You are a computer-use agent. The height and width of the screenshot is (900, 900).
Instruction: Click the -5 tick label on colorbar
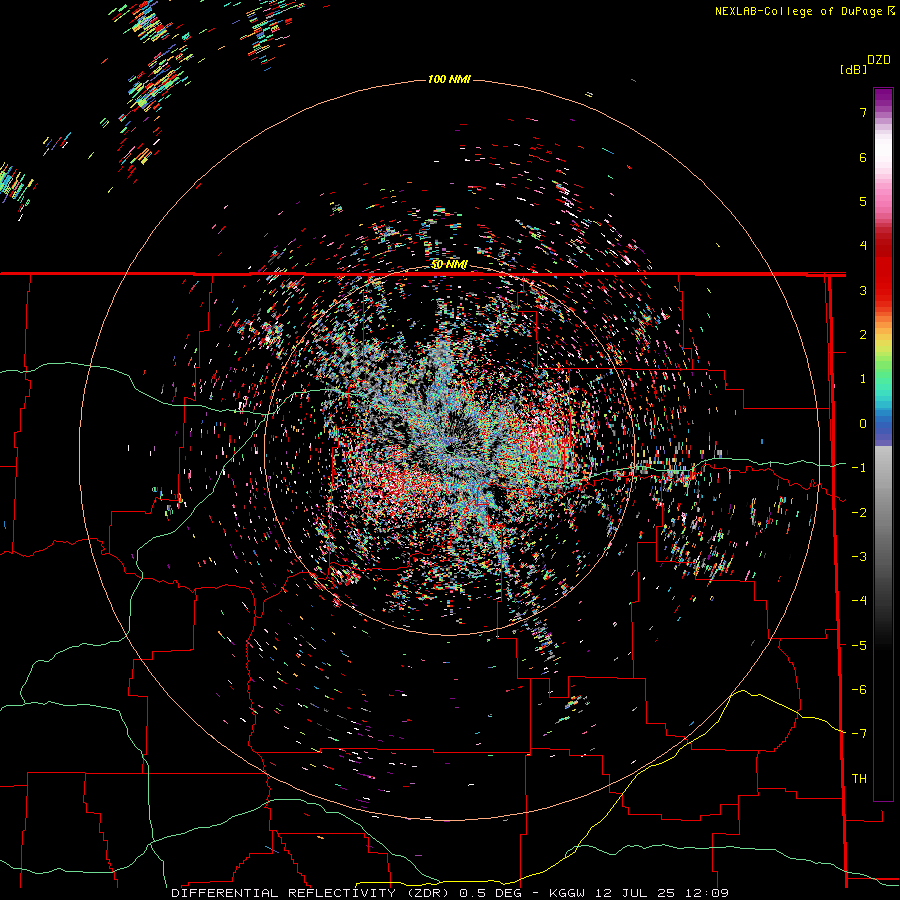(859, 646)
